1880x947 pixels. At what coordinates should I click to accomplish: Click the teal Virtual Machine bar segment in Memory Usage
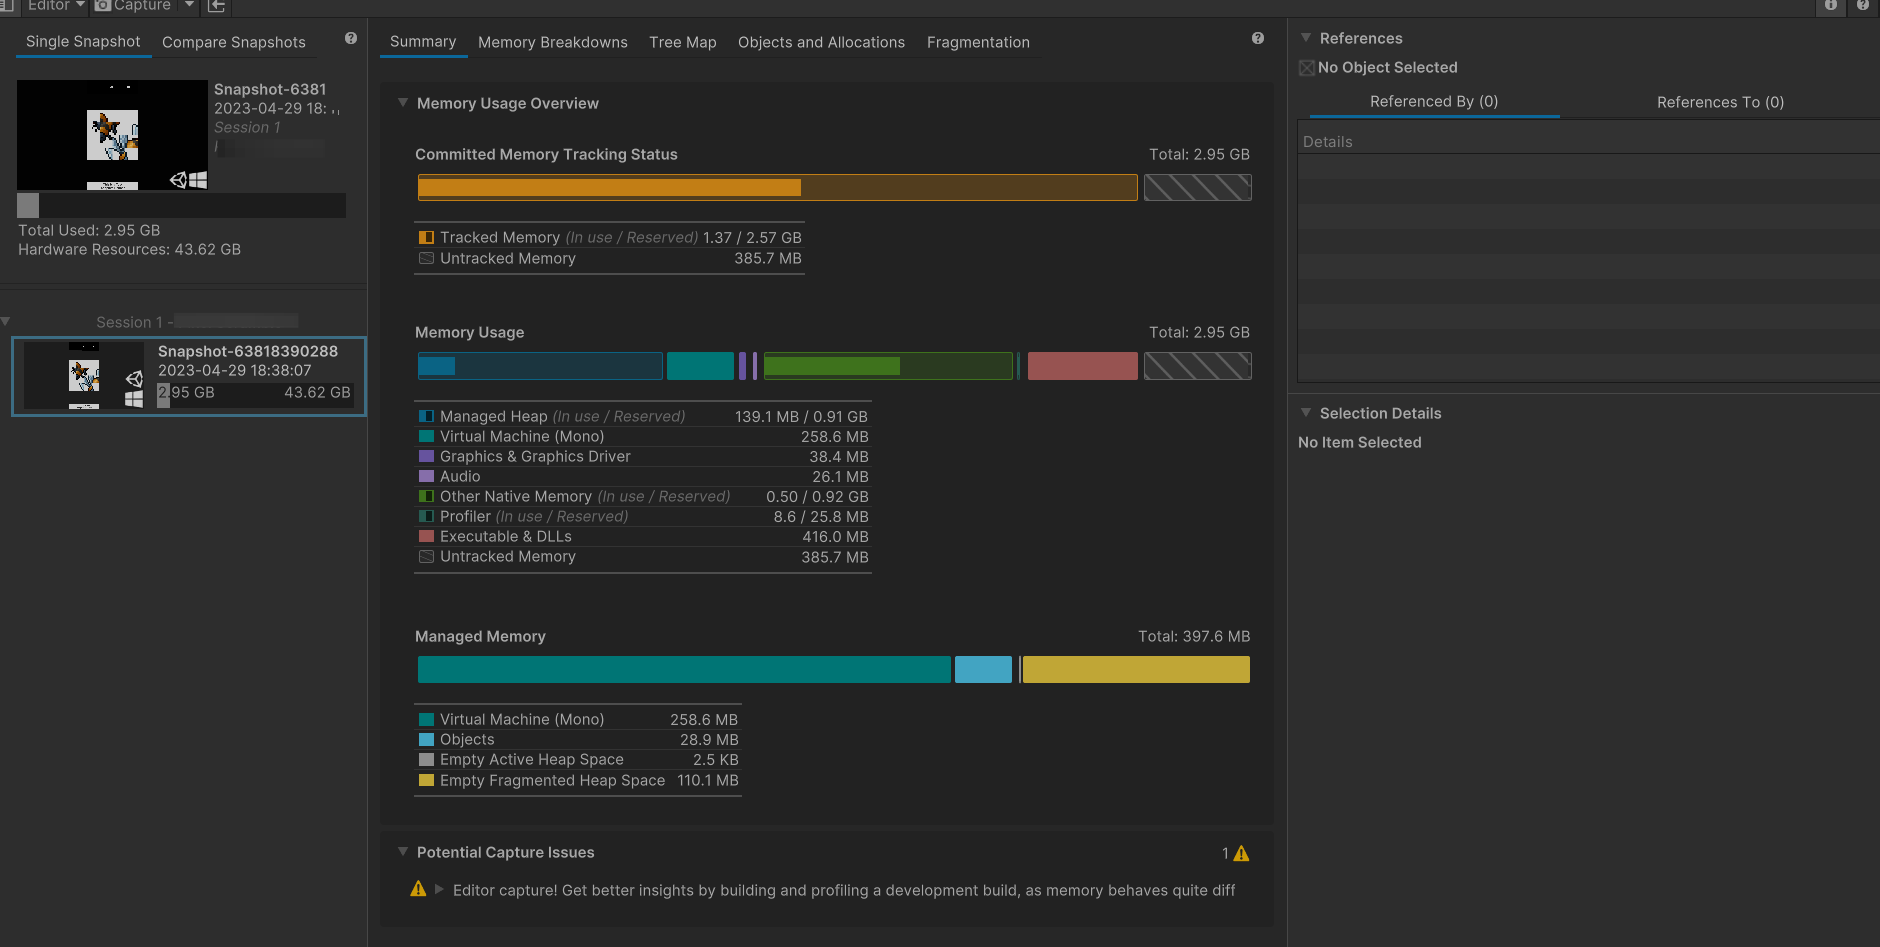point(700,366)
